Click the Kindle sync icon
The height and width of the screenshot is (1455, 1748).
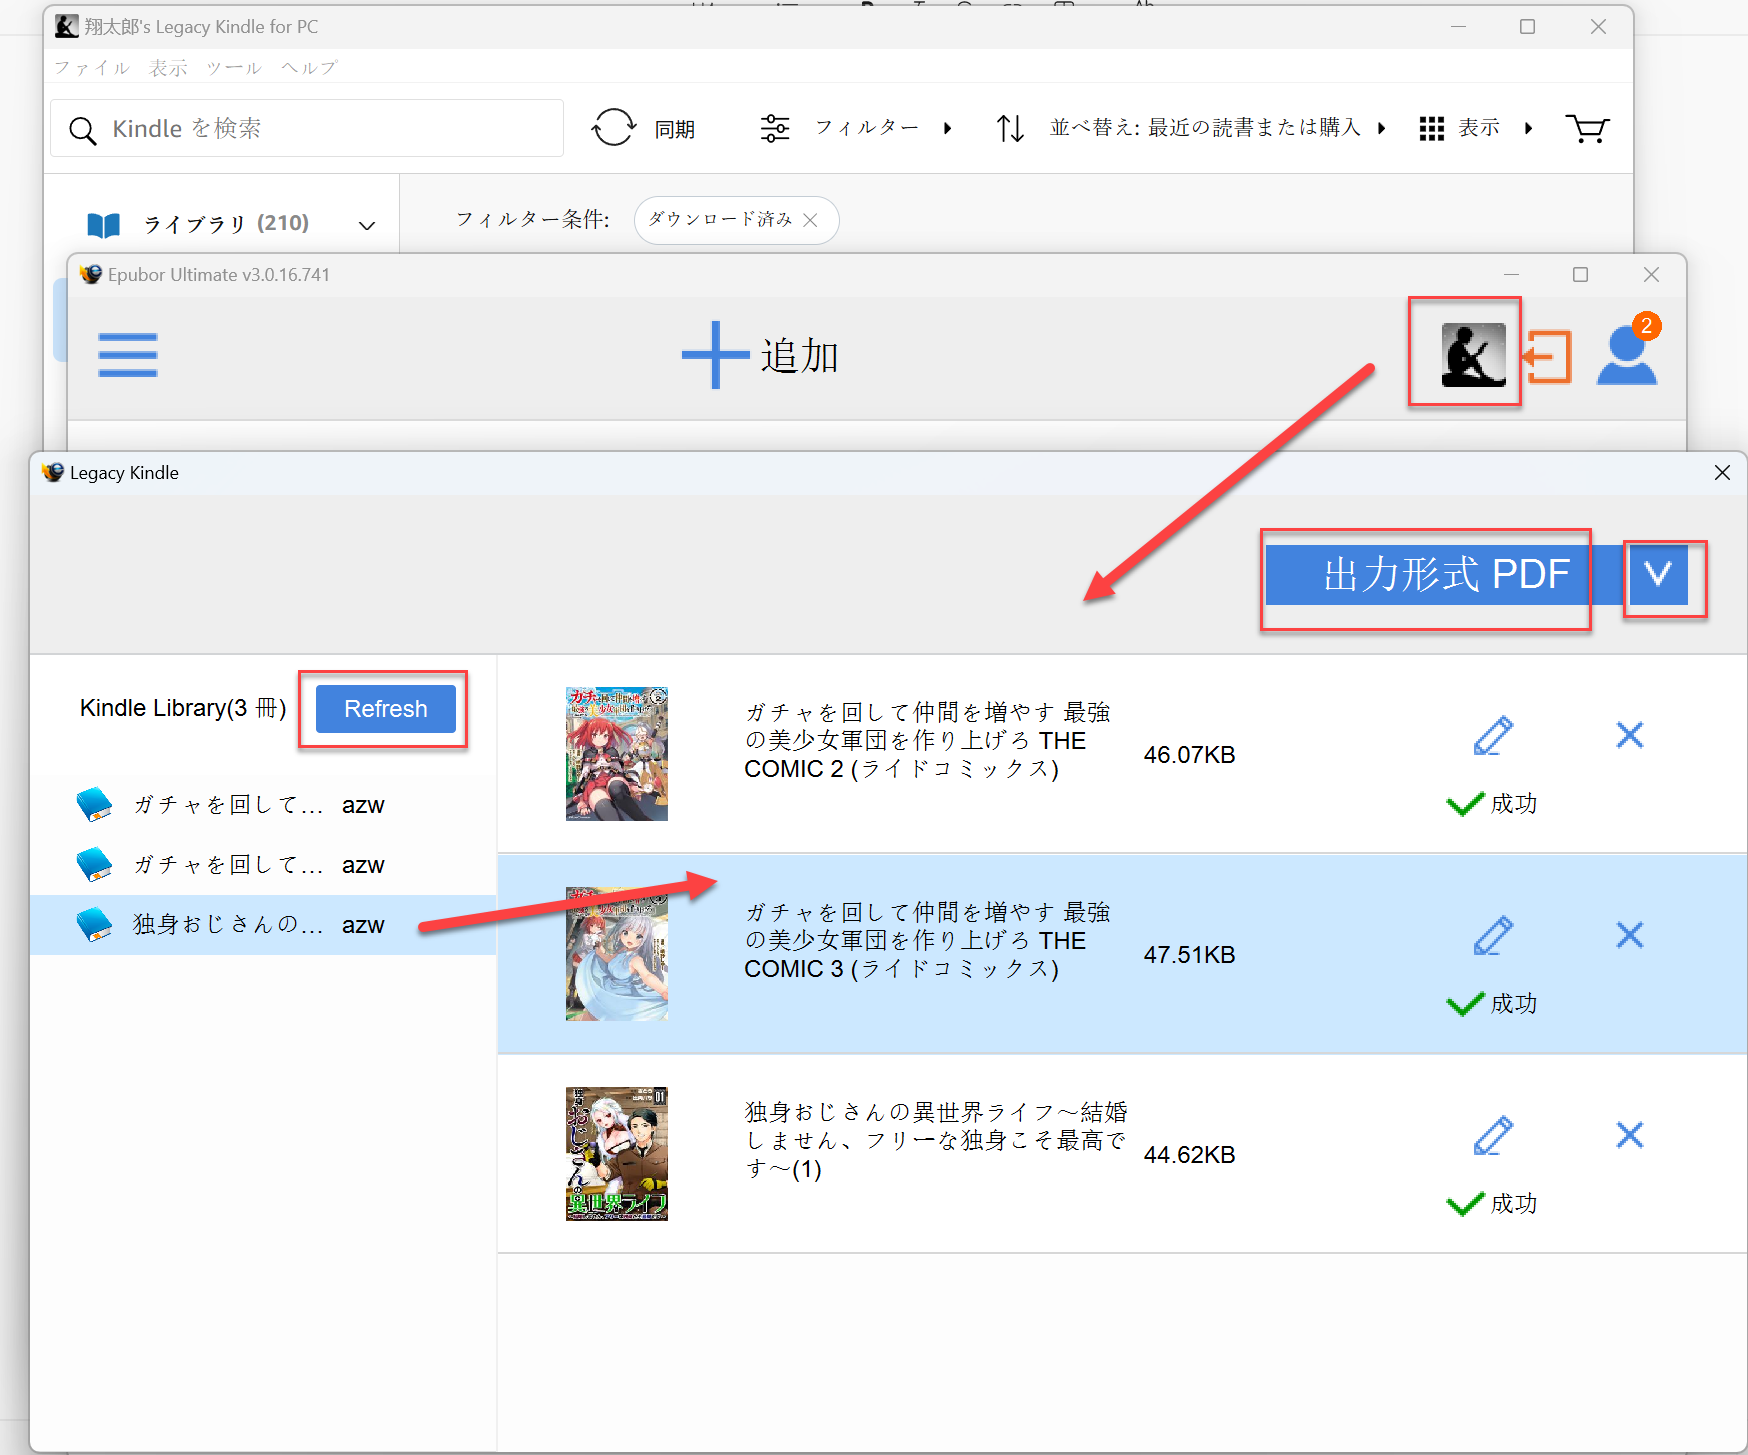614,128
